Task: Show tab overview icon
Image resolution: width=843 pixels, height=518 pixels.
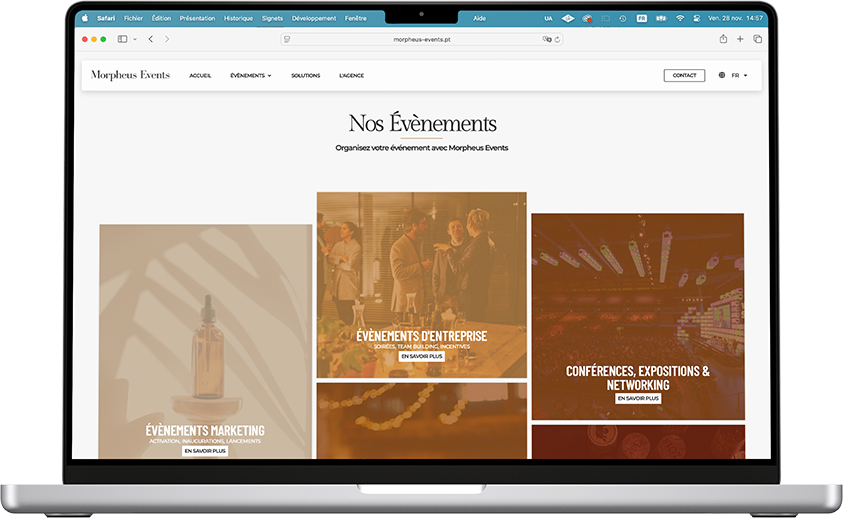Action: coord(757,39)
